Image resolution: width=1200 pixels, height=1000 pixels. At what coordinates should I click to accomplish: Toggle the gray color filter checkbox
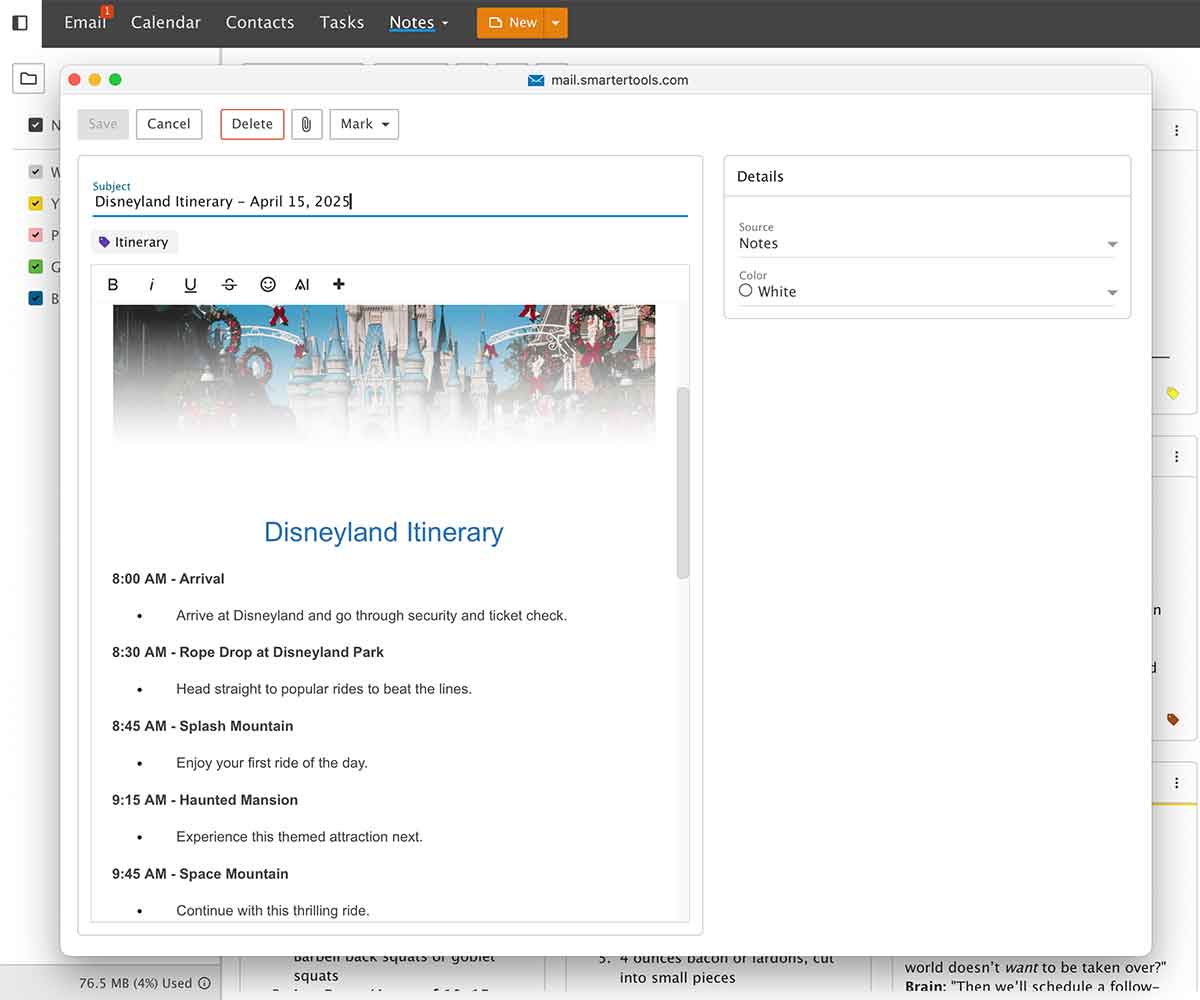(36, 172)
